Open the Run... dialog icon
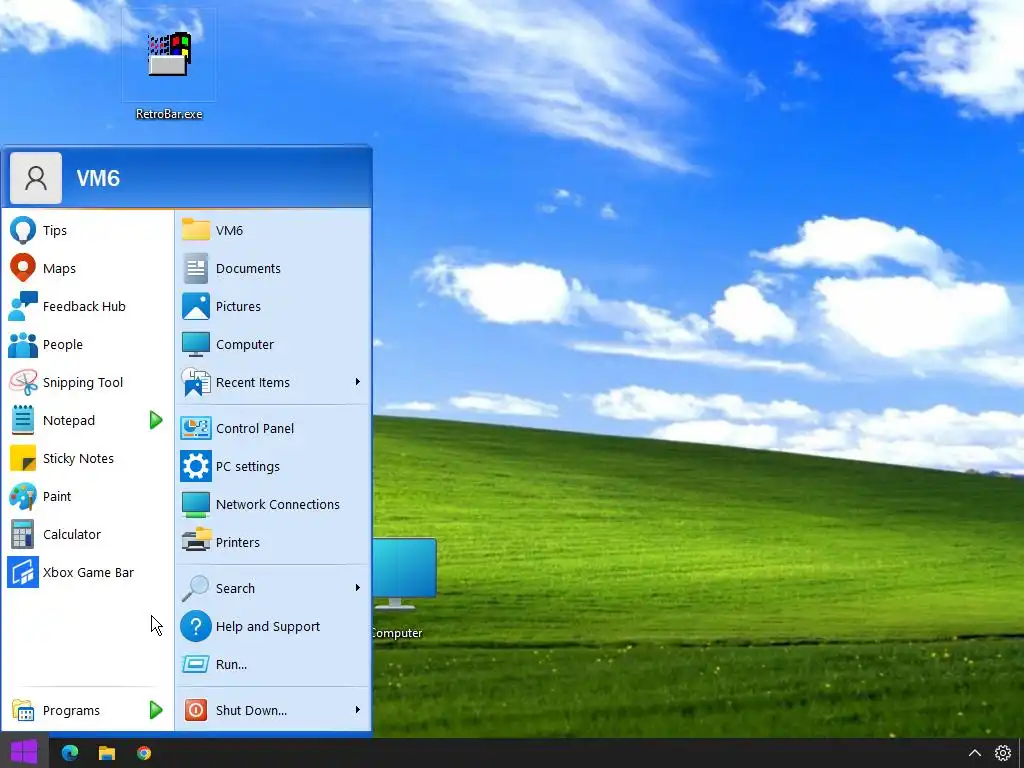 [195, 664]
